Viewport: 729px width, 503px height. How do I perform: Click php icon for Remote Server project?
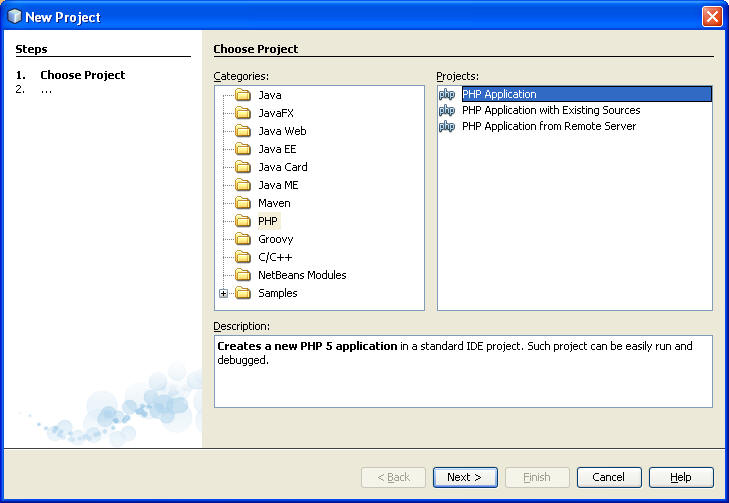447,126
